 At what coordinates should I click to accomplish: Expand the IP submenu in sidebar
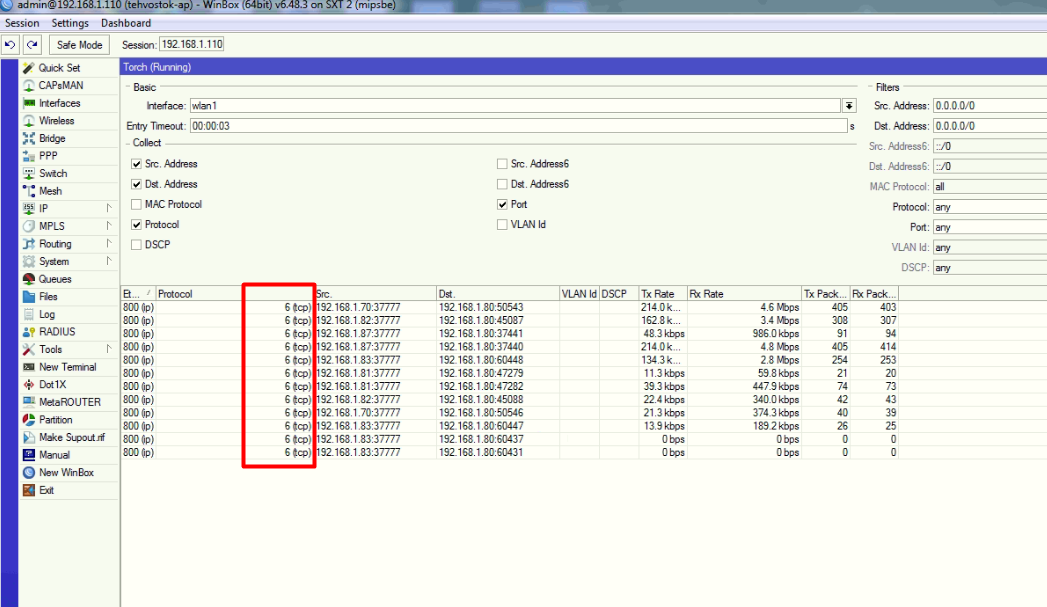tap(29, 209)
